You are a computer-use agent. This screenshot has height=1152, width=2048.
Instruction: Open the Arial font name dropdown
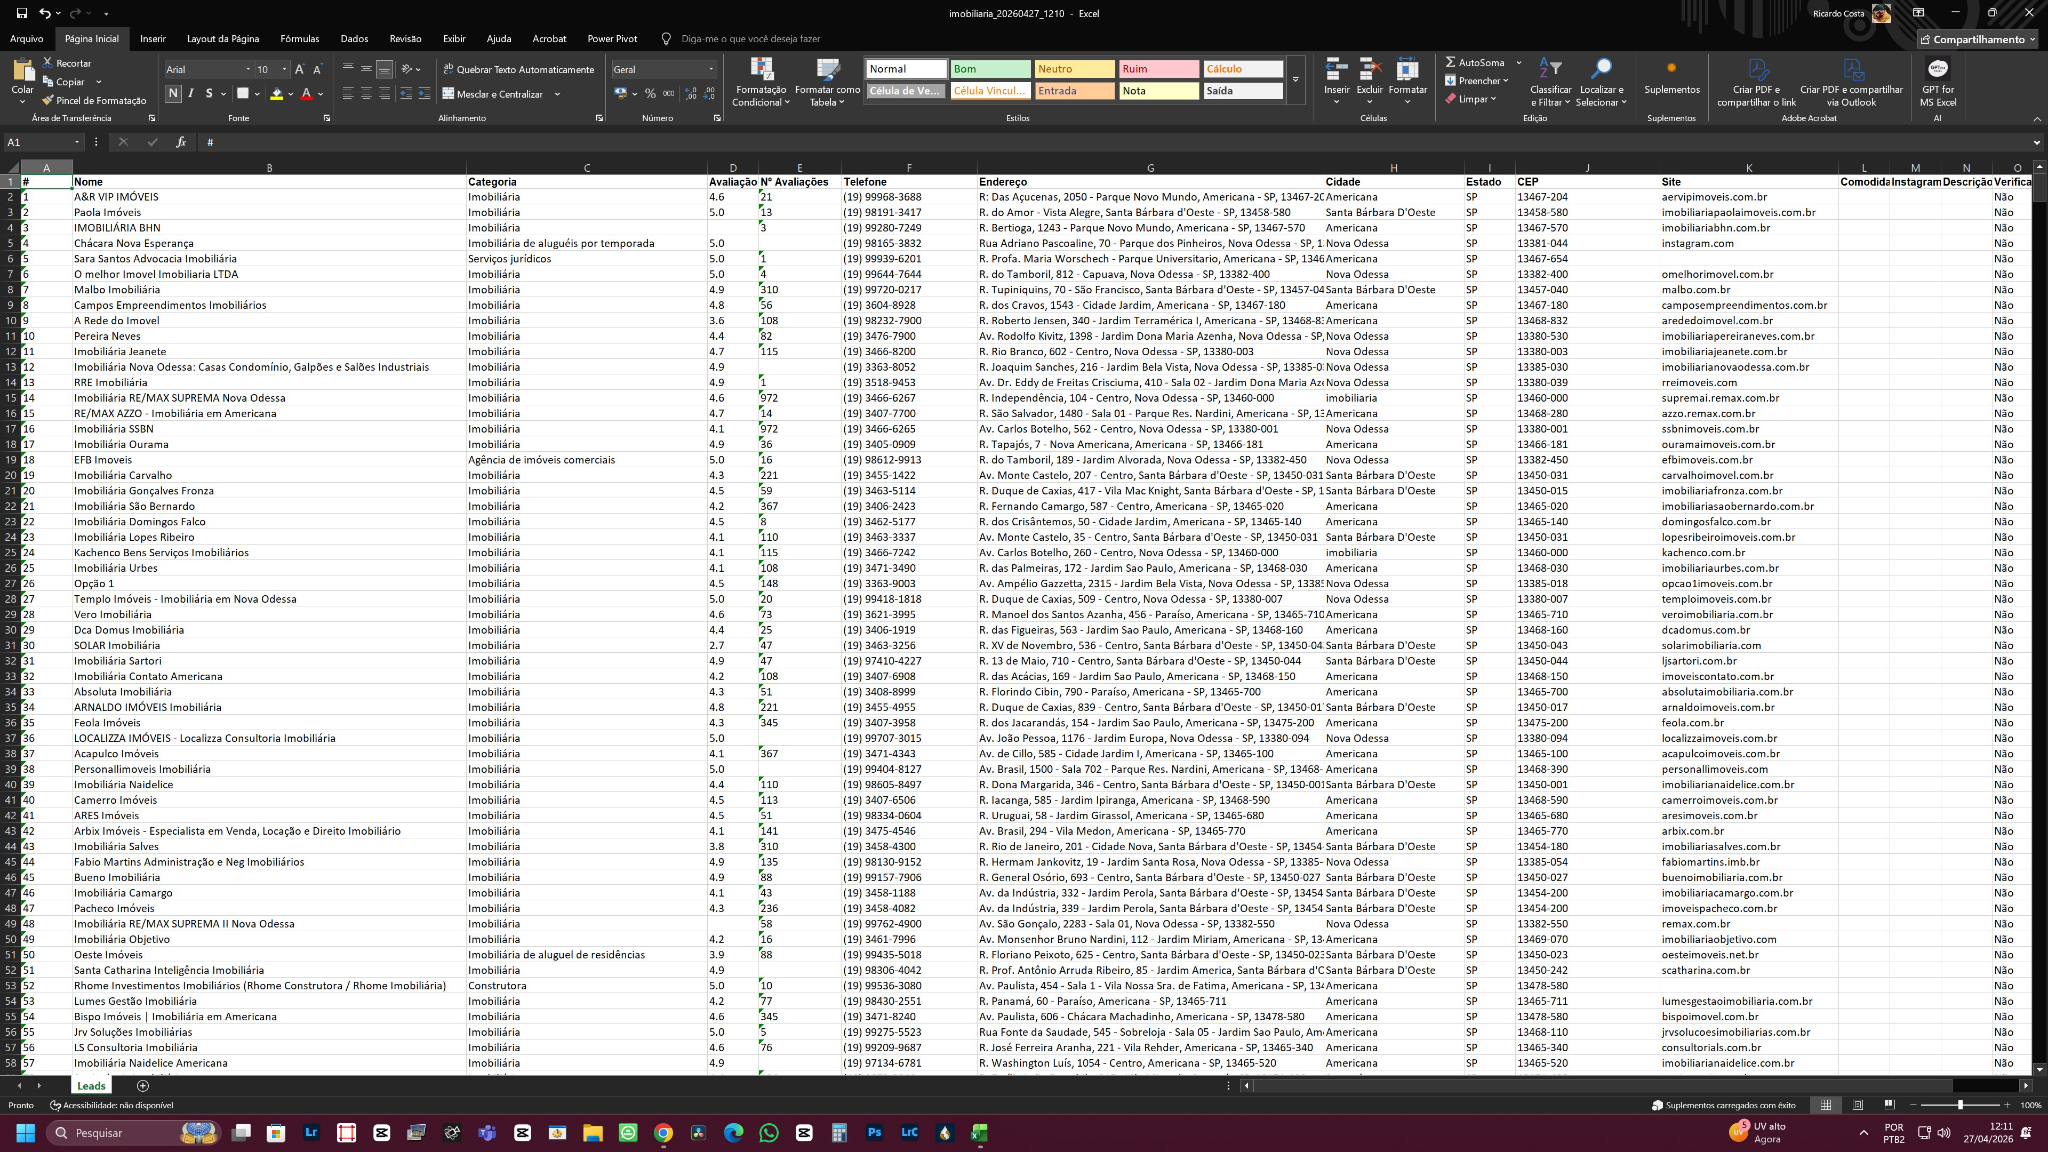tap(248, 69)
